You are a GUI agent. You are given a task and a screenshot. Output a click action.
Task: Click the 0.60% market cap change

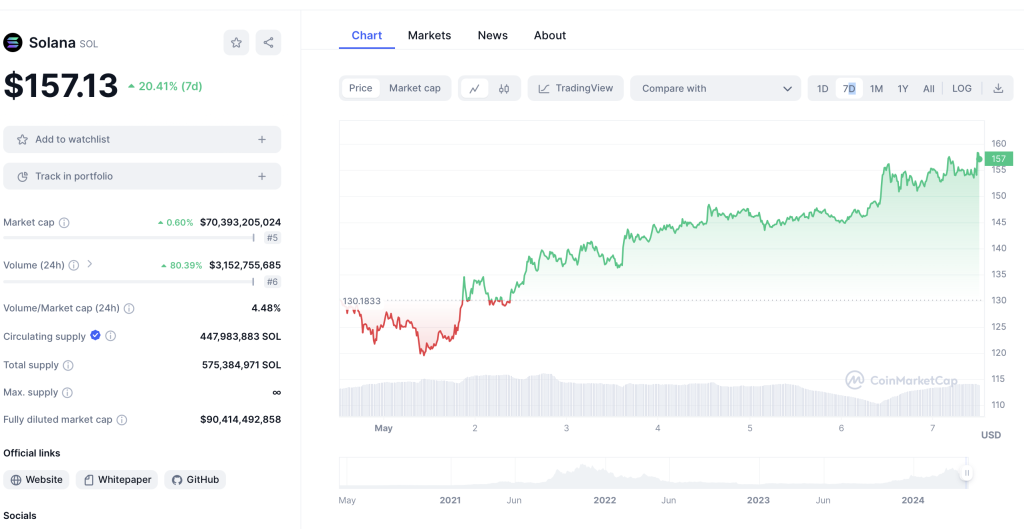pyautogui.click(x=176, y=222)
